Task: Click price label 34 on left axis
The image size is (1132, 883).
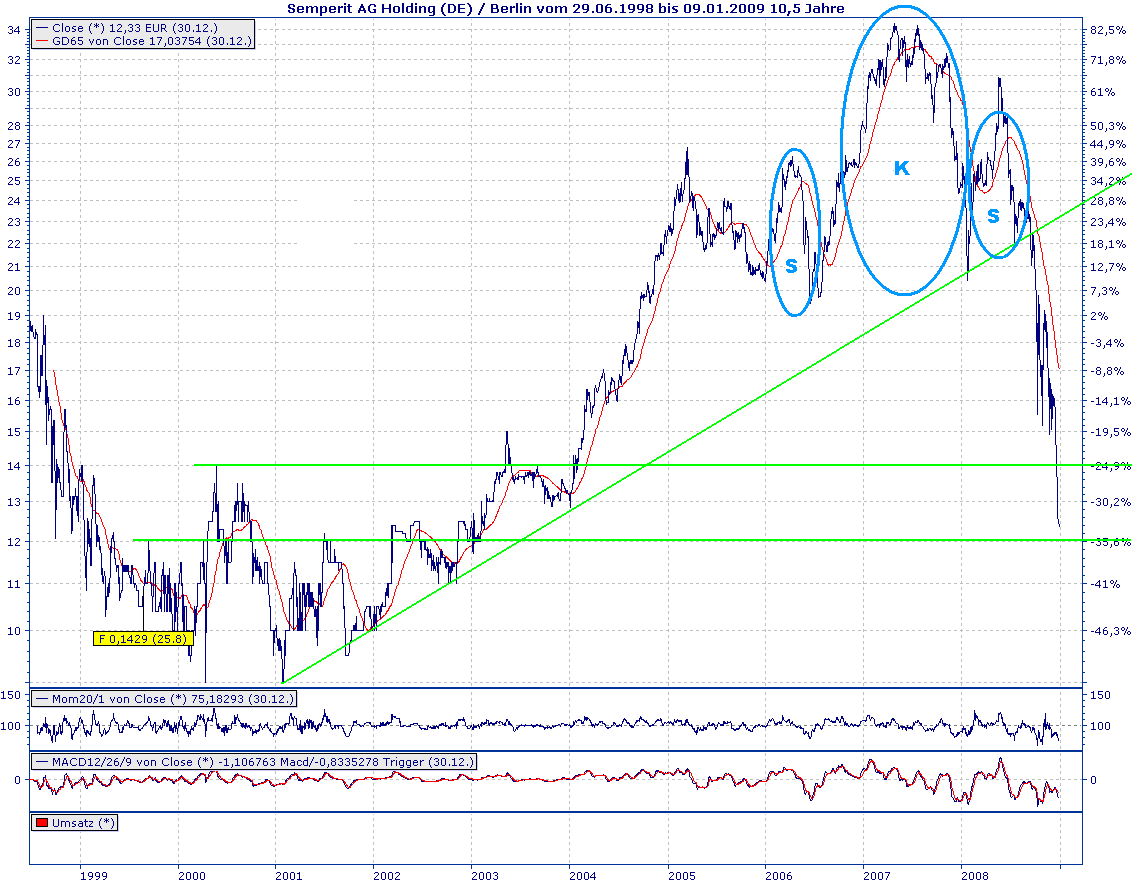Action: pos(14,30)
